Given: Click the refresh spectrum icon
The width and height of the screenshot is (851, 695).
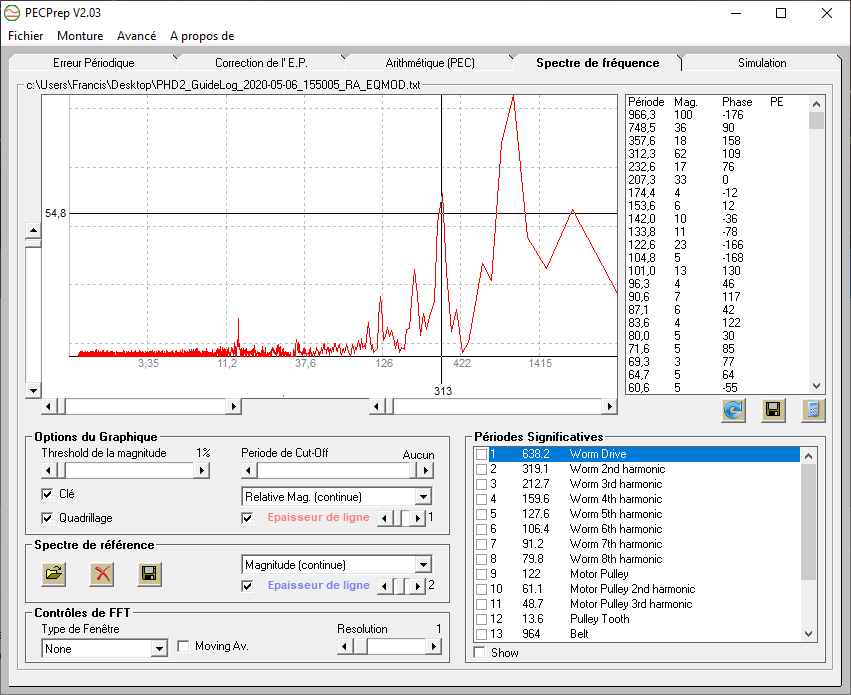Looking at the screenshot, I should coord(733,410).
